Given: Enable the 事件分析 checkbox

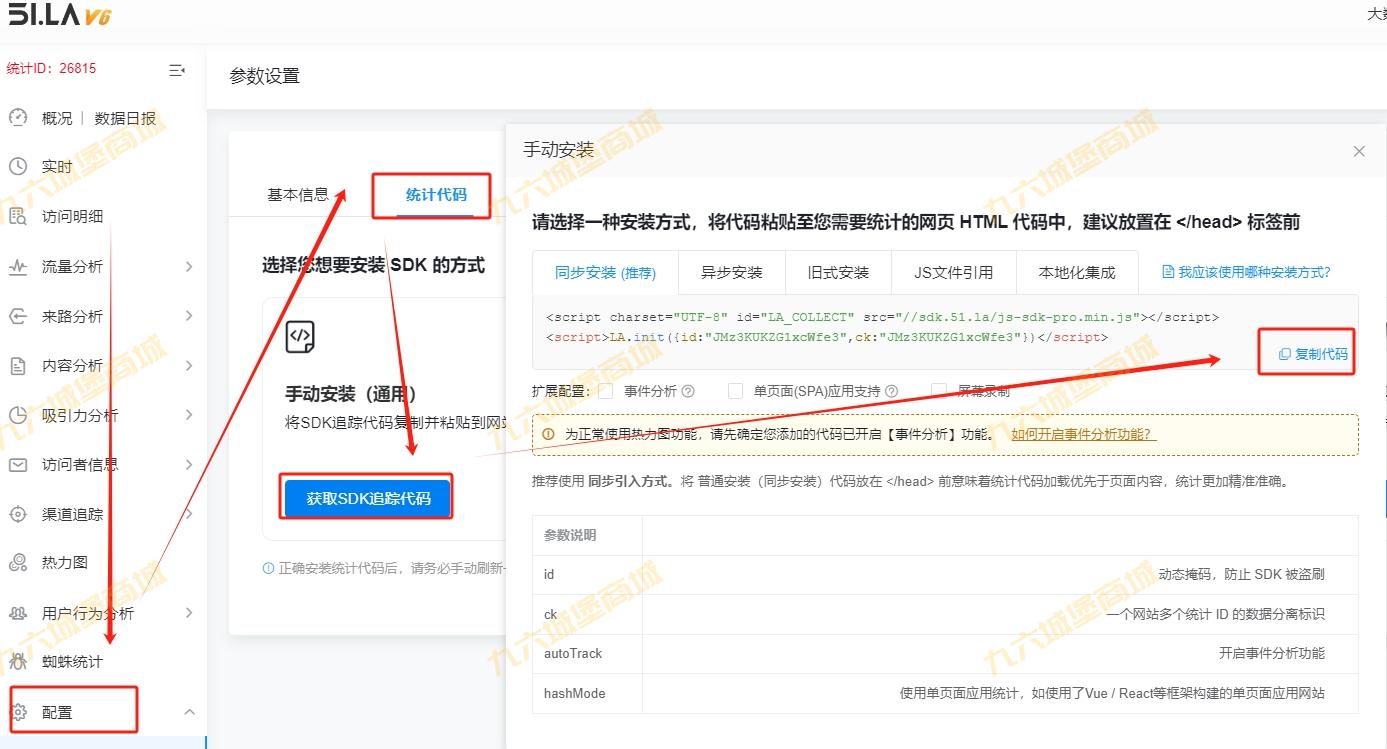Looking at the screenshot, I should pyautogui.click(x=605, y=391).
